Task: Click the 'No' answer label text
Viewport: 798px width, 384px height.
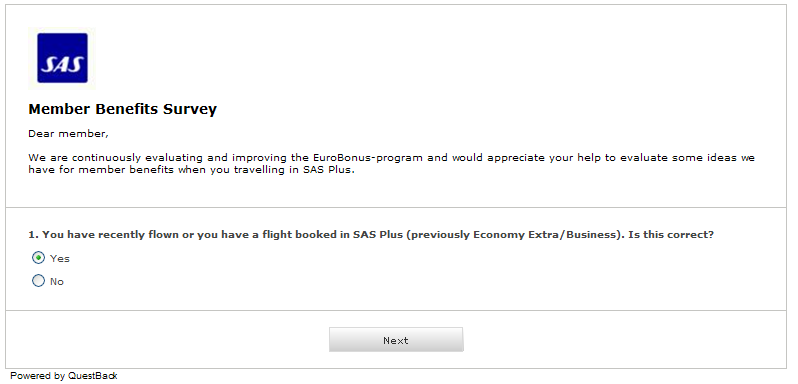Action: [56, 281]
